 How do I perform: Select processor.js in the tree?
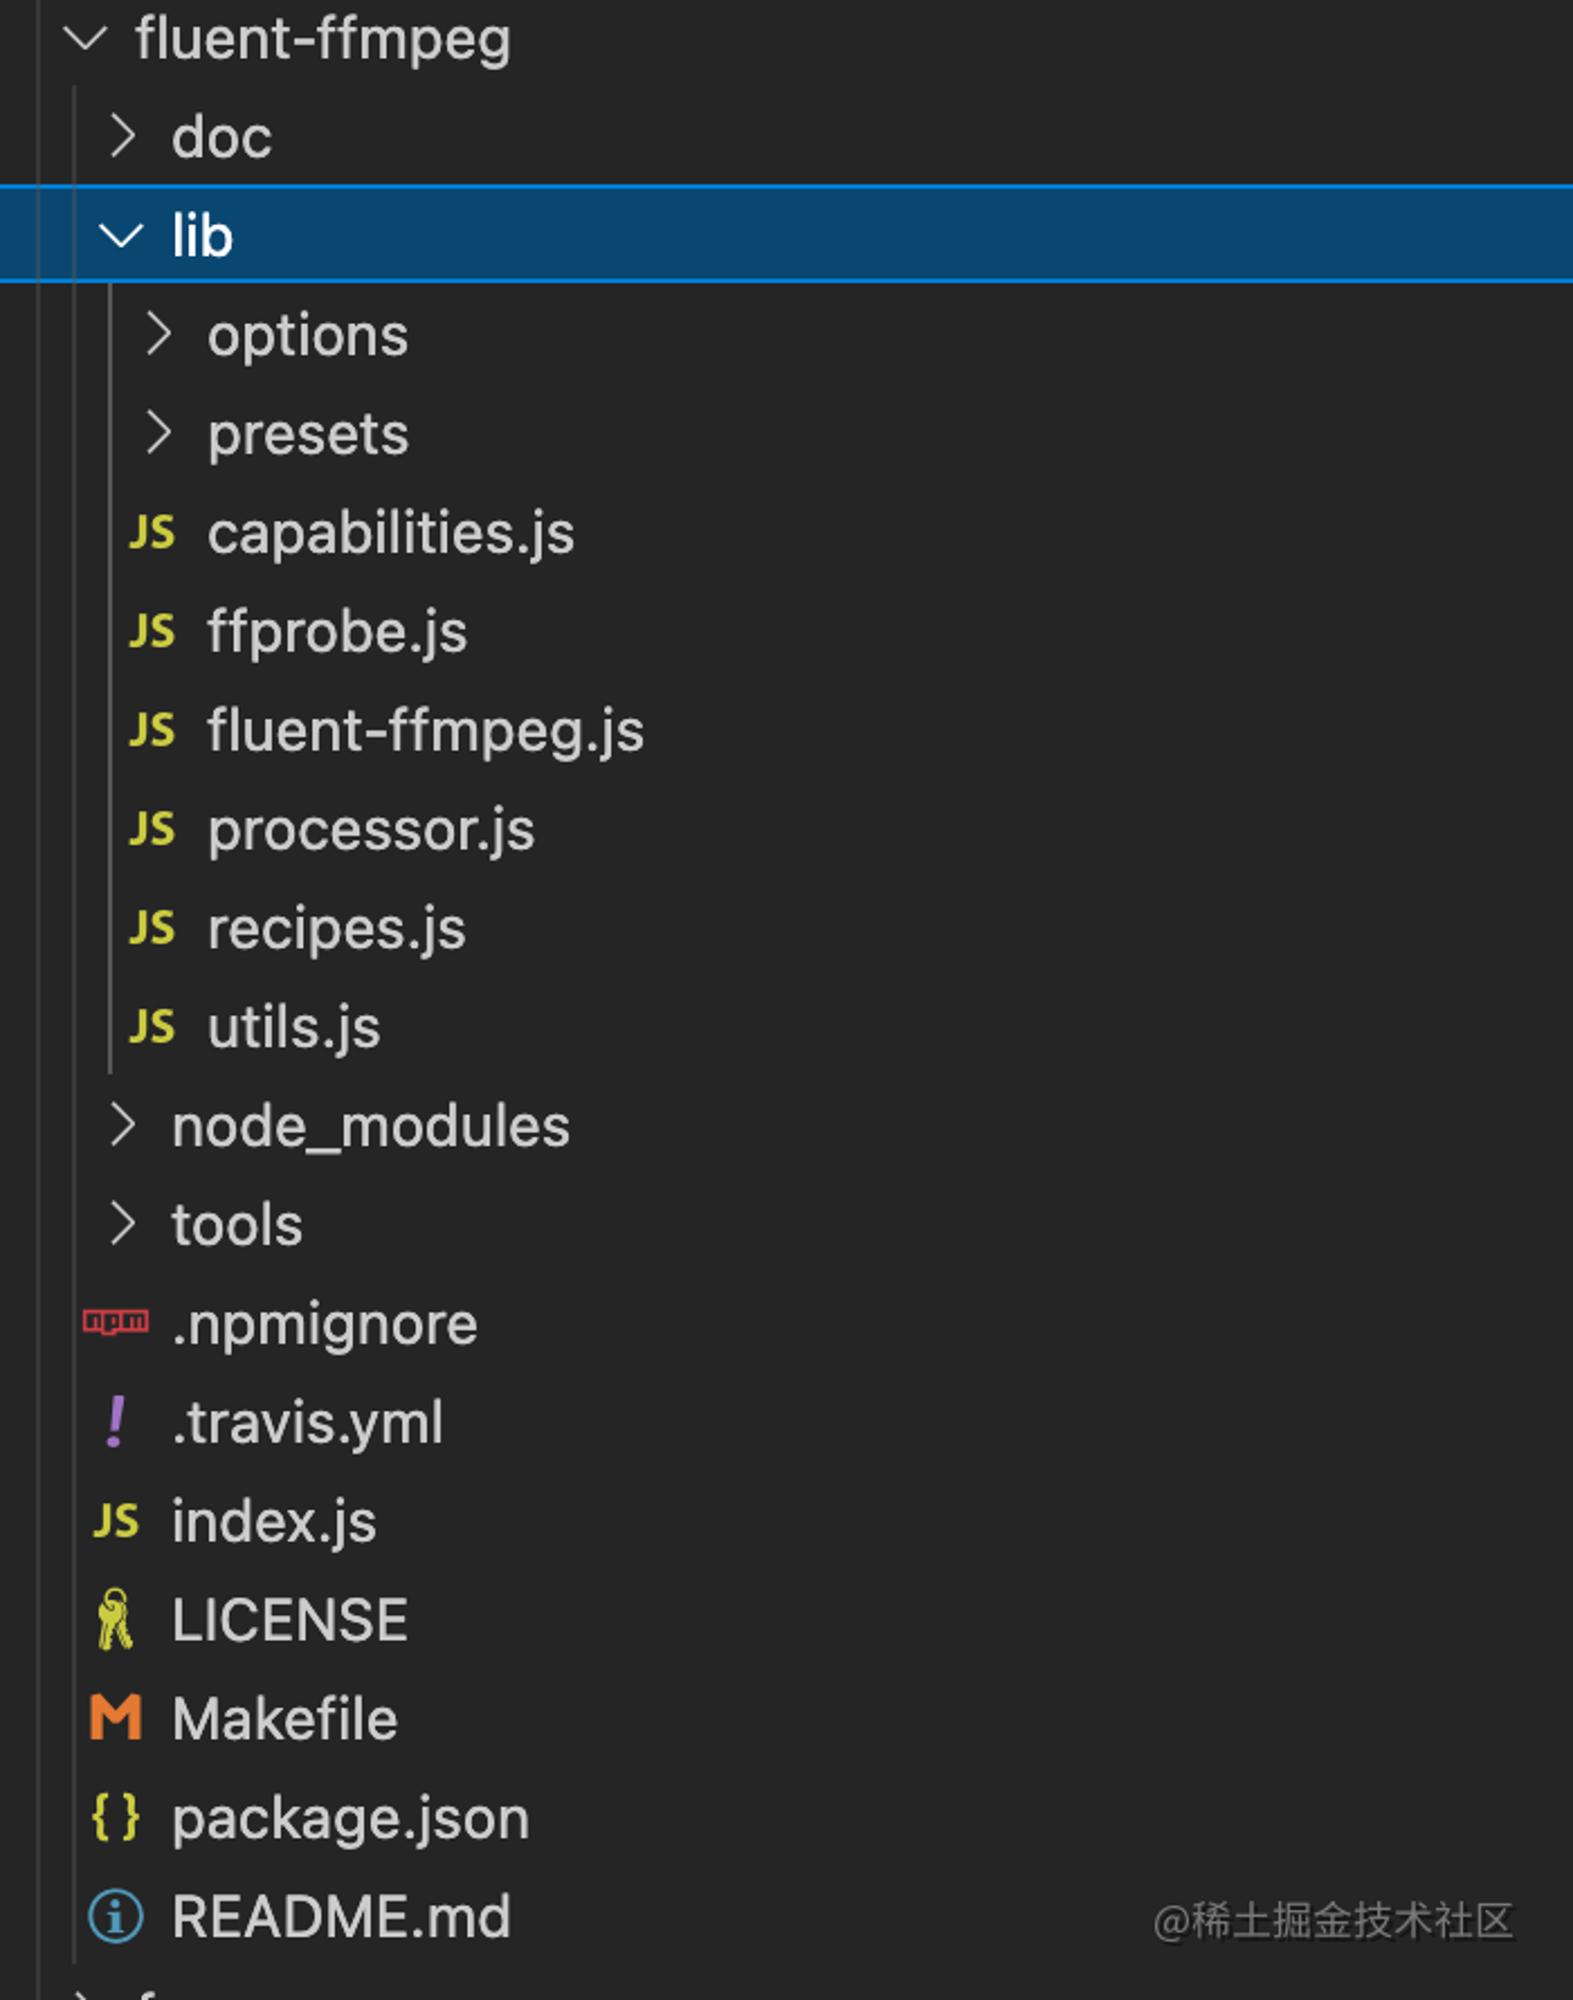click(371, 830)
